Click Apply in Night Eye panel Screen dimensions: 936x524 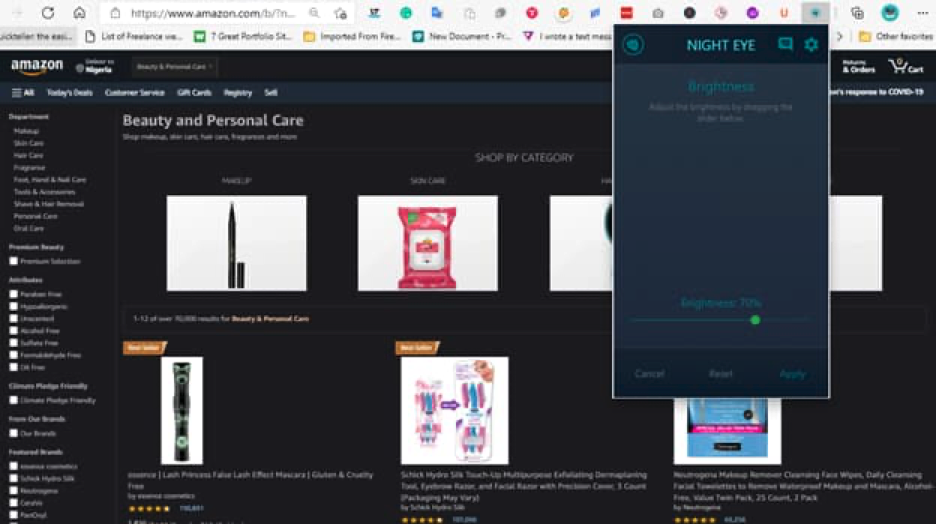[792, 374]
